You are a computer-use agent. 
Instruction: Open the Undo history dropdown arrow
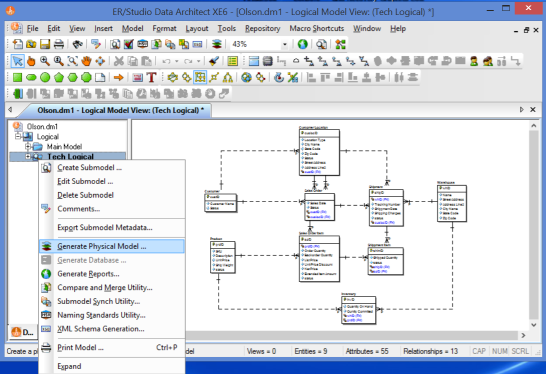click(177, 61)
